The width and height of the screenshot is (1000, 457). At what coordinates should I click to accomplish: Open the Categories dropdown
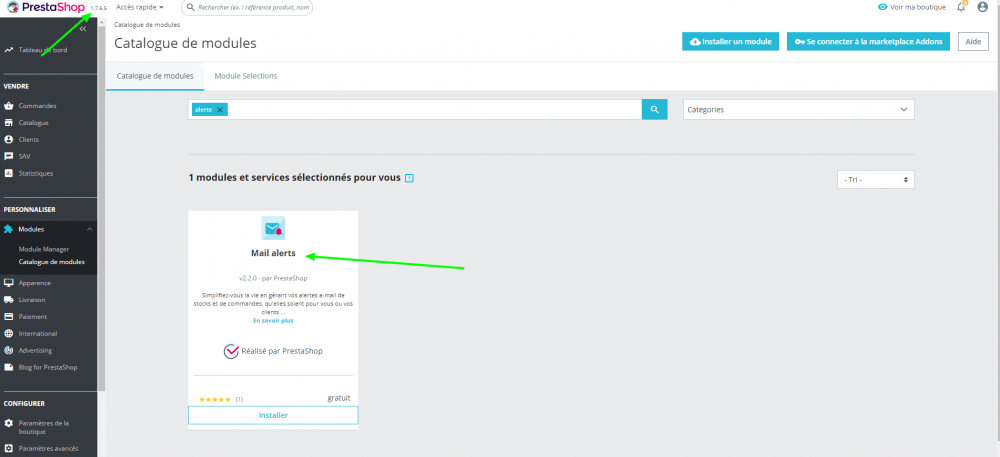point(798,110)
